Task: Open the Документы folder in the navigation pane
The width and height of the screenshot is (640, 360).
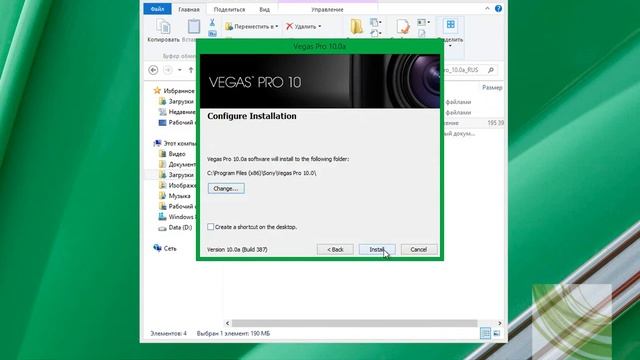Action: pyautogui.click(x=178, y=164)
